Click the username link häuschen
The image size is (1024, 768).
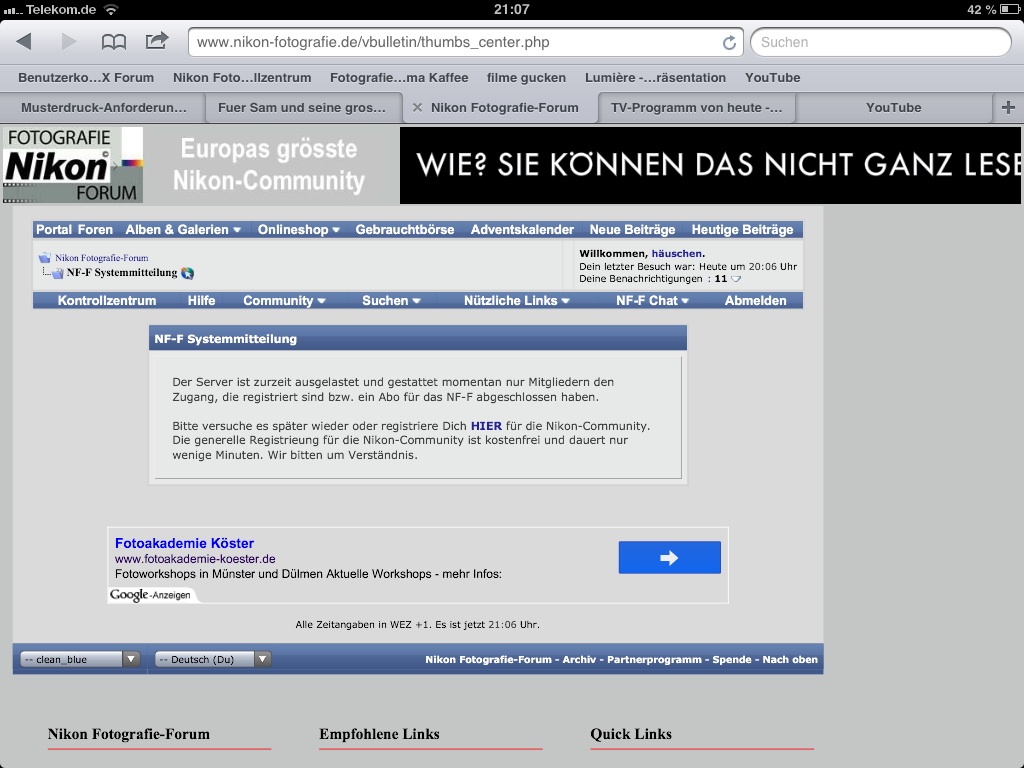677,253
